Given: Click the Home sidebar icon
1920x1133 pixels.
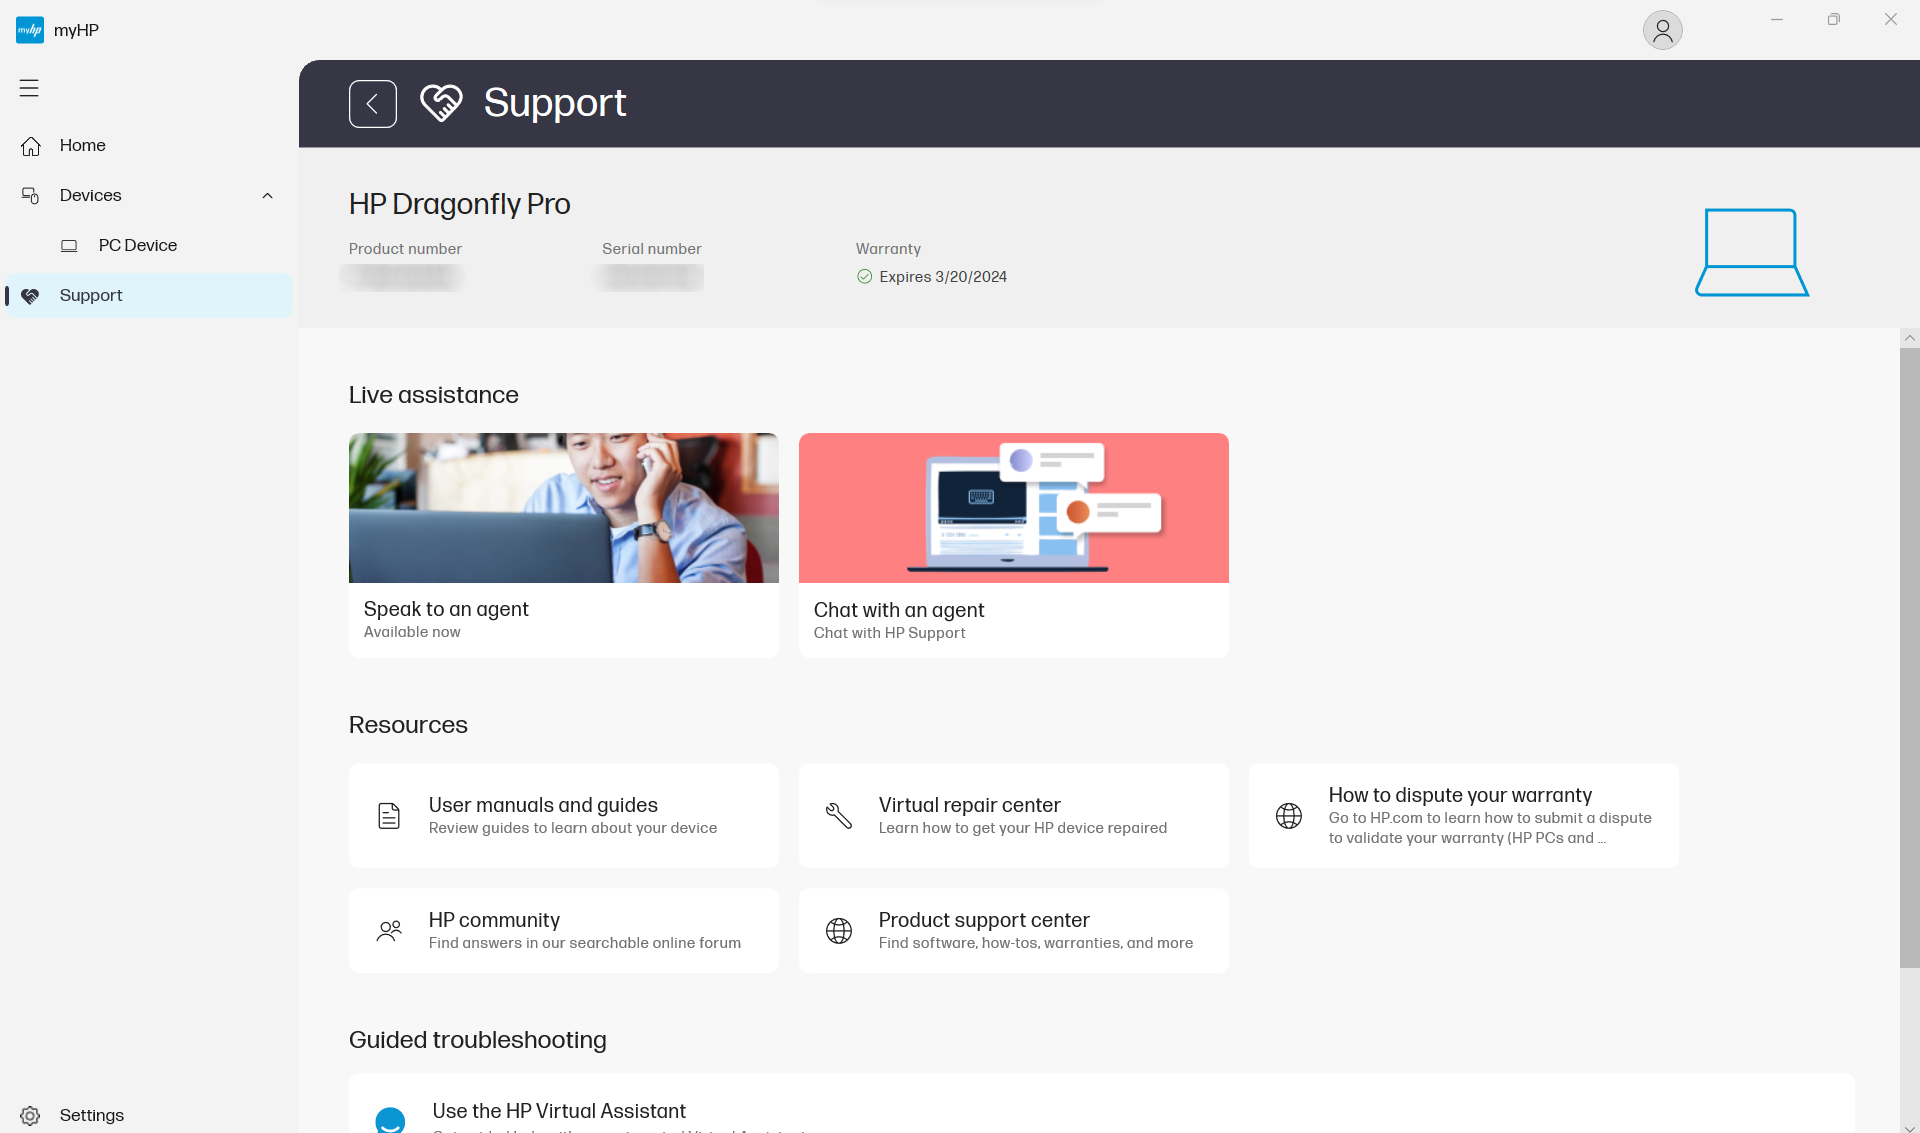Looking at the screenshot, I should (30, 144).
